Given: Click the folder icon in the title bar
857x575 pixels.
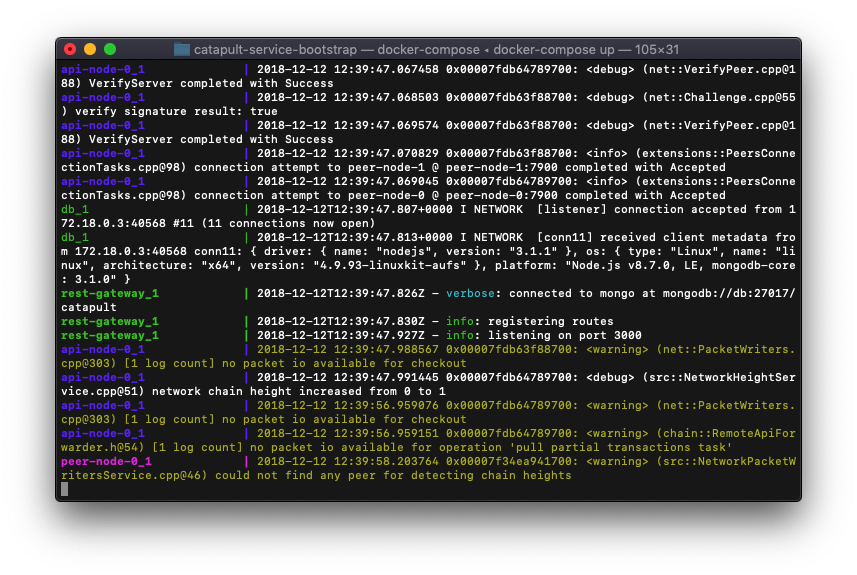Looking at the screenshot, I should point(181,50).
